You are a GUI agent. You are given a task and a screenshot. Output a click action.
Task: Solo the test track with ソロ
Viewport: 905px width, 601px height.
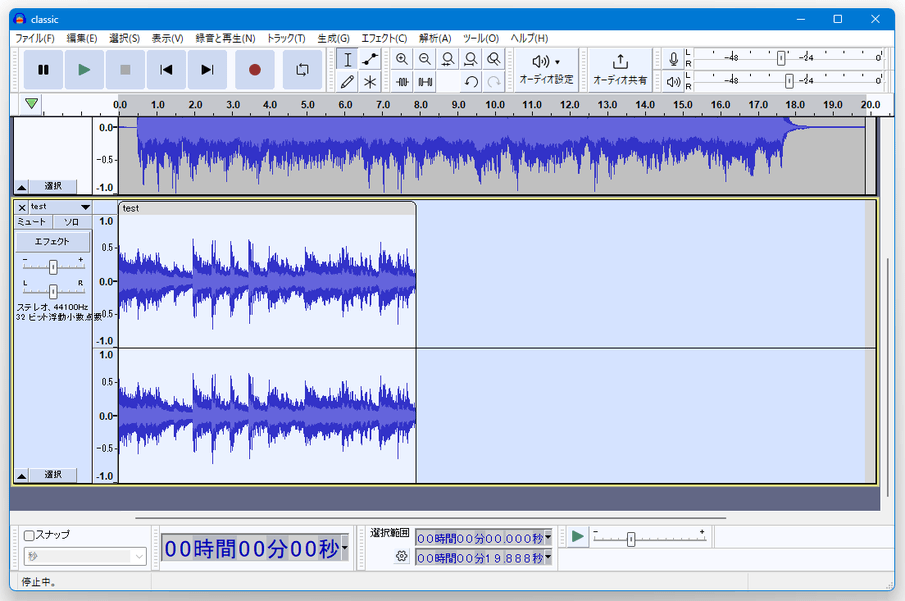[72, 222]
